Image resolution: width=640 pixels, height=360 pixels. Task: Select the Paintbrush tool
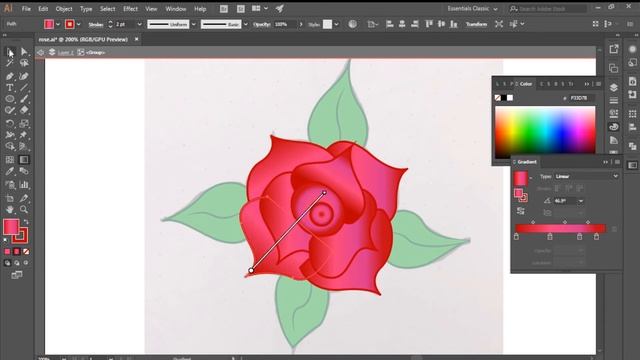[x=24, y=99]
